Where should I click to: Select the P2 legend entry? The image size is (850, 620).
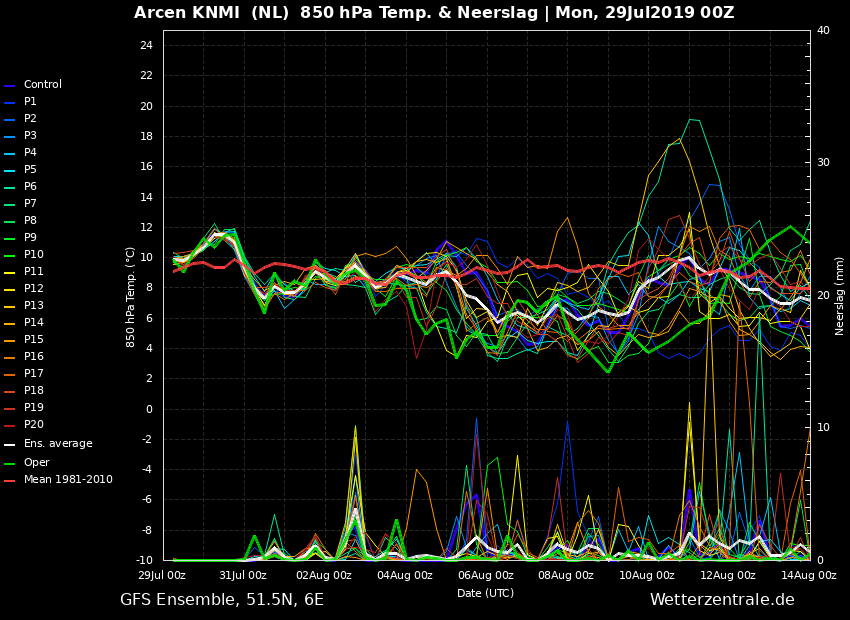(x=30, y=118)
